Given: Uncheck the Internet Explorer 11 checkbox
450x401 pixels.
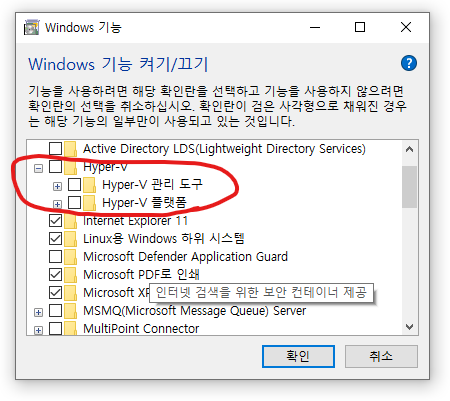Looking at the screenshot, I should [x=55, y=220].
